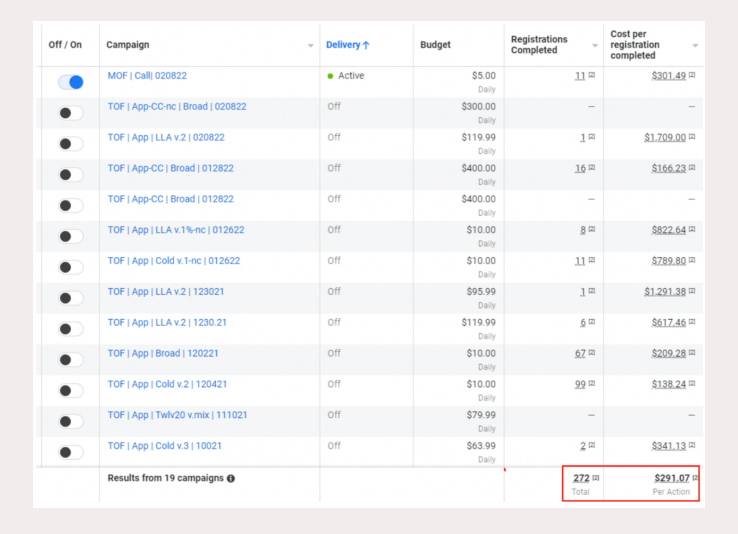738x534 pixels.
Task: Click attribution icon beside 67 registrations
Action: coord(592,353)
